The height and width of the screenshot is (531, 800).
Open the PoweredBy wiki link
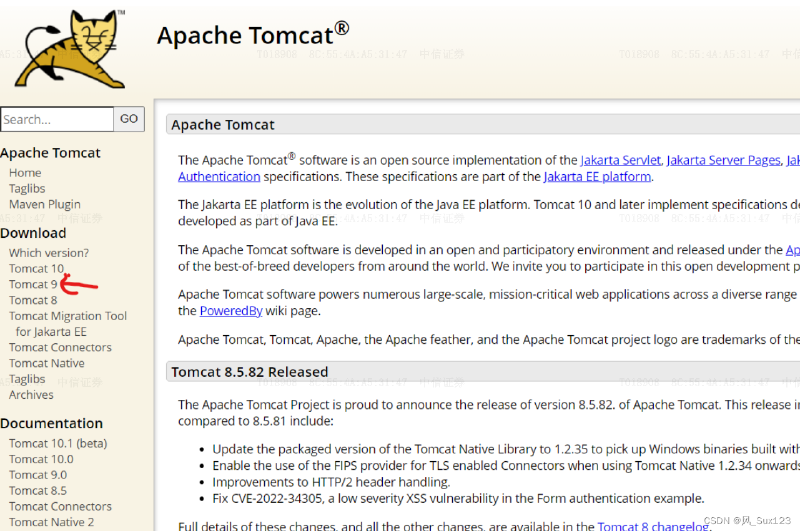click(x=231, y=311)
